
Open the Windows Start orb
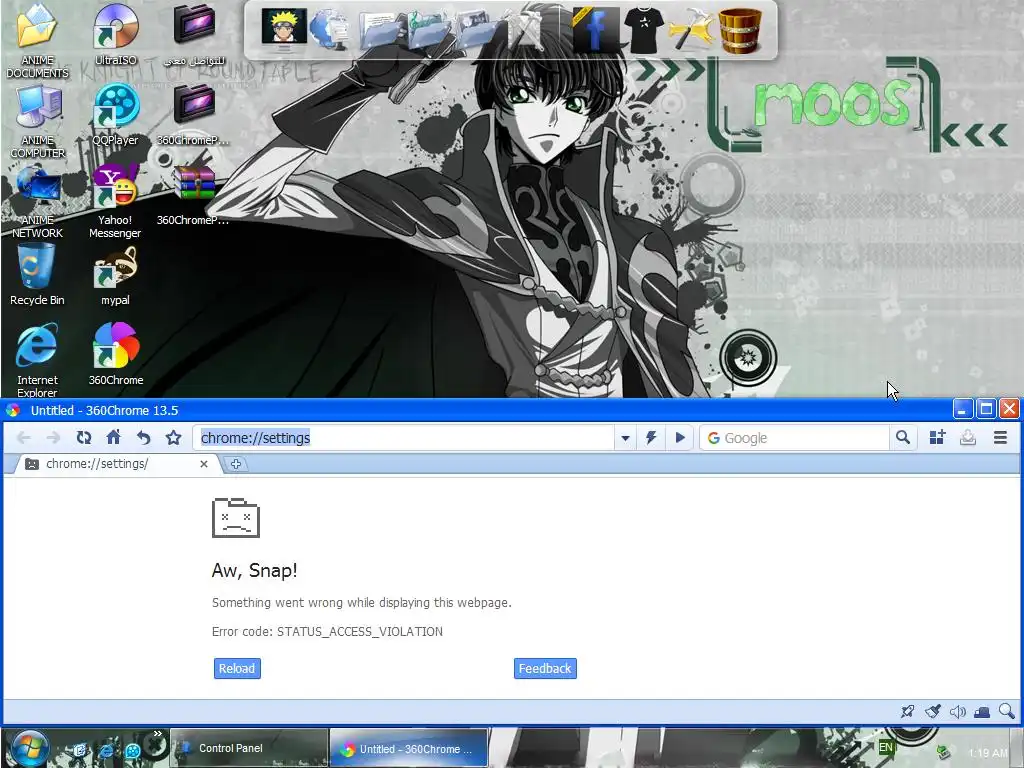click(x=29, y=748)
